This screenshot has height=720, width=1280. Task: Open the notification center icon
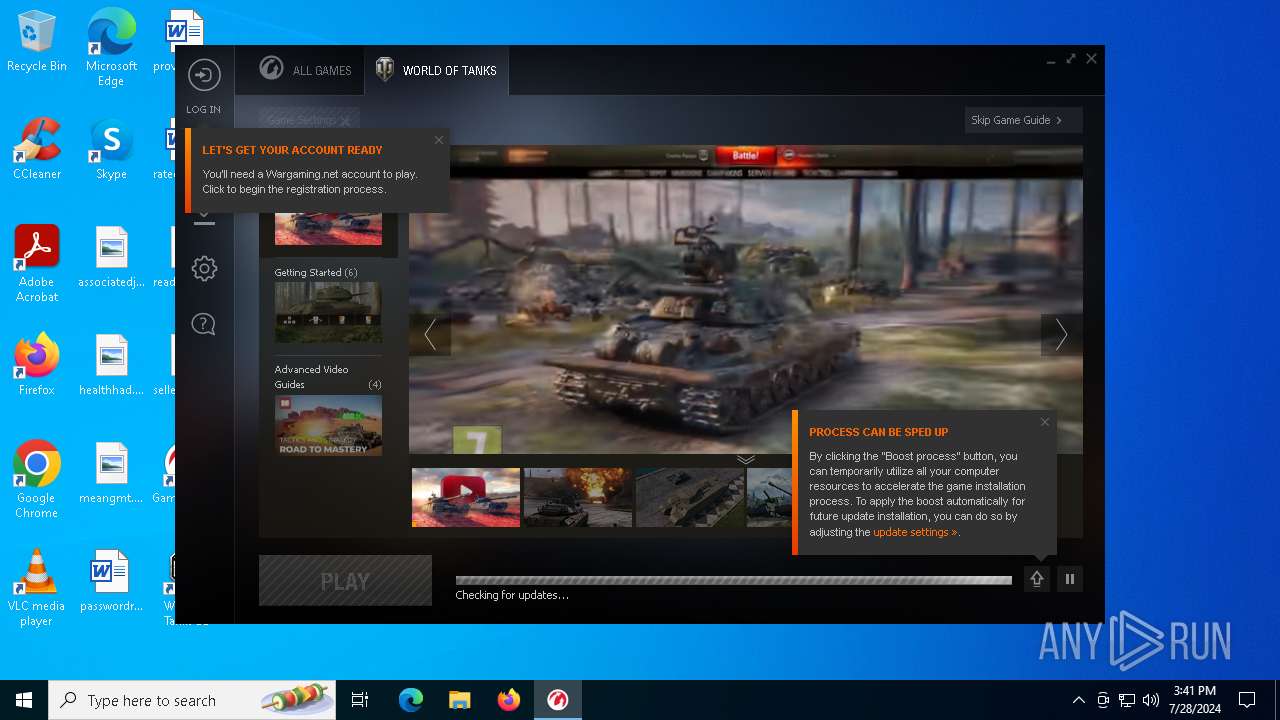(1247, 700)
